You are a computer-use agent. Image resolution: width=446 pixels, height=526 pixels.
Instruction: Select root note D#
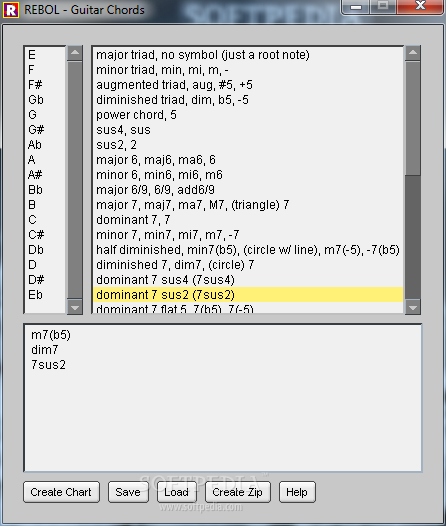coord(45,280)
